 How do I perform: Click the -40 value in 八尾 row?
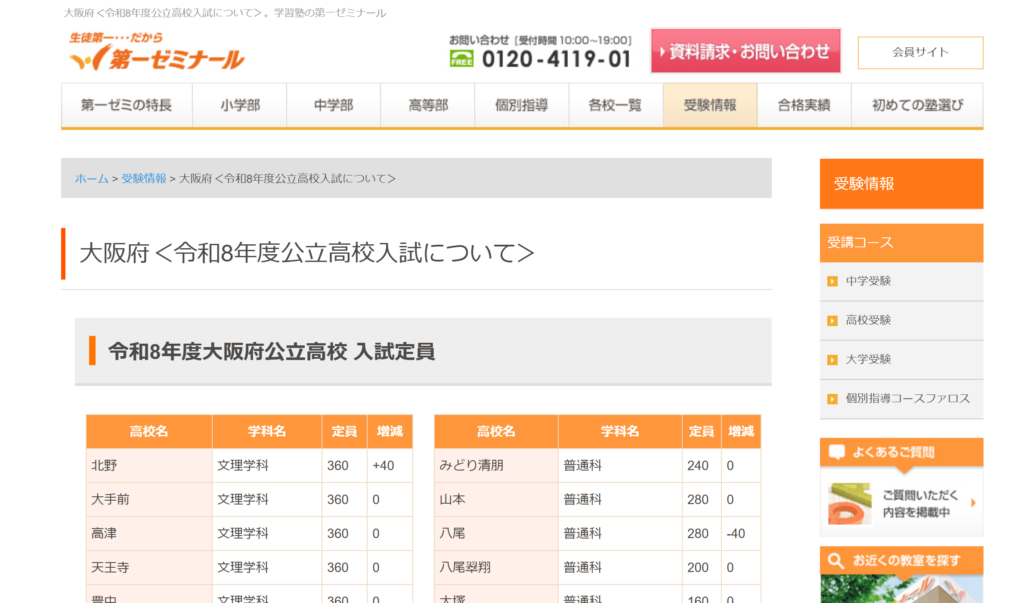736,534
